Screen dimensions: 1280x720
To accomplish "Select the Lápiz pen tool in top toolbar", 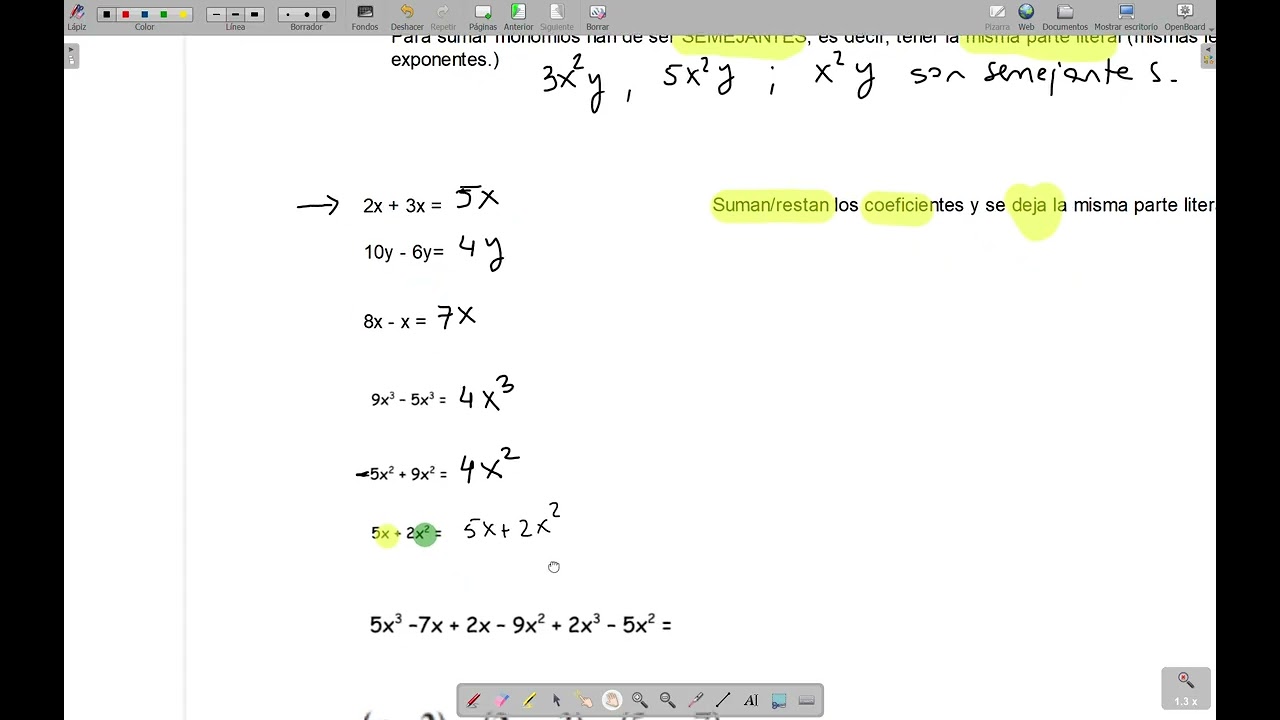I will pyautogui.click(x=76, y=15).
